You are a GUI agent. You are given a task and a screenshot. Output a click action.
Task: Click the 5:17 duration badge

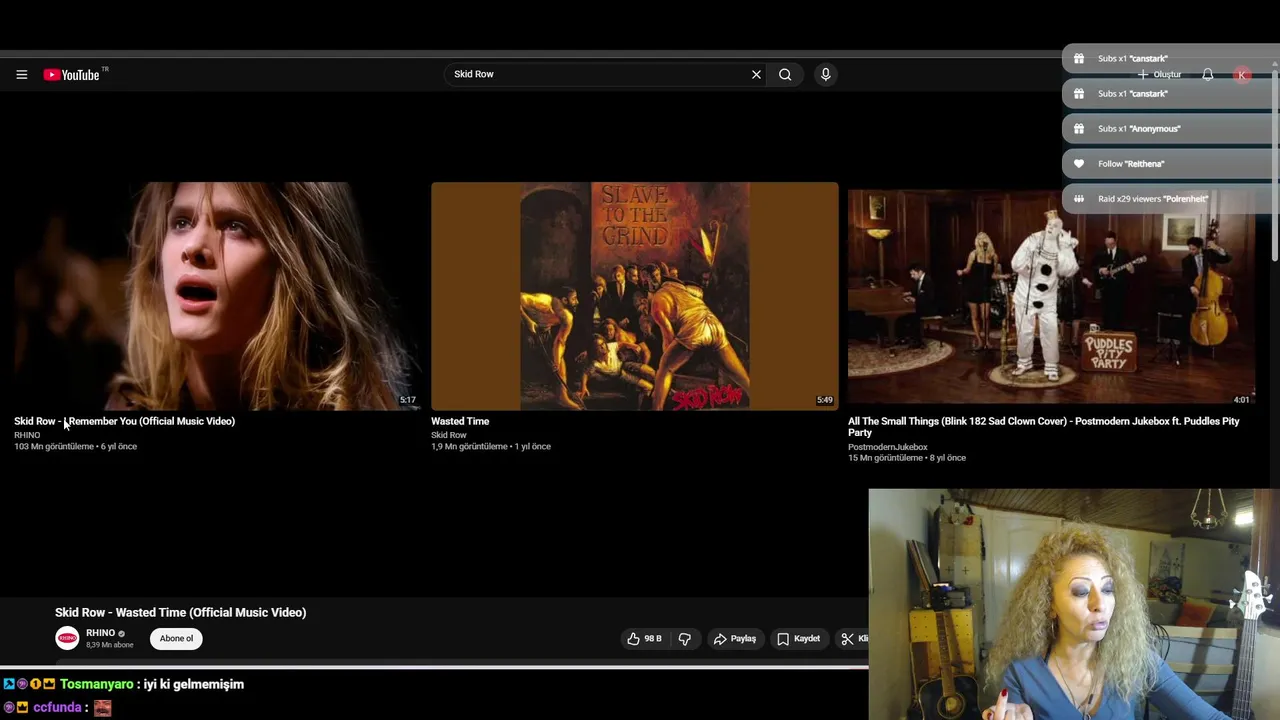pos(407,400)
